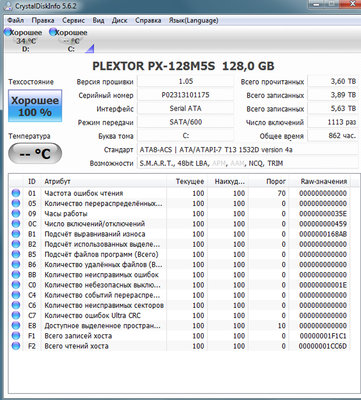361x400 pixels.
Task: Open the Язык(Language) menu
Action: click(x=193, y=20)
